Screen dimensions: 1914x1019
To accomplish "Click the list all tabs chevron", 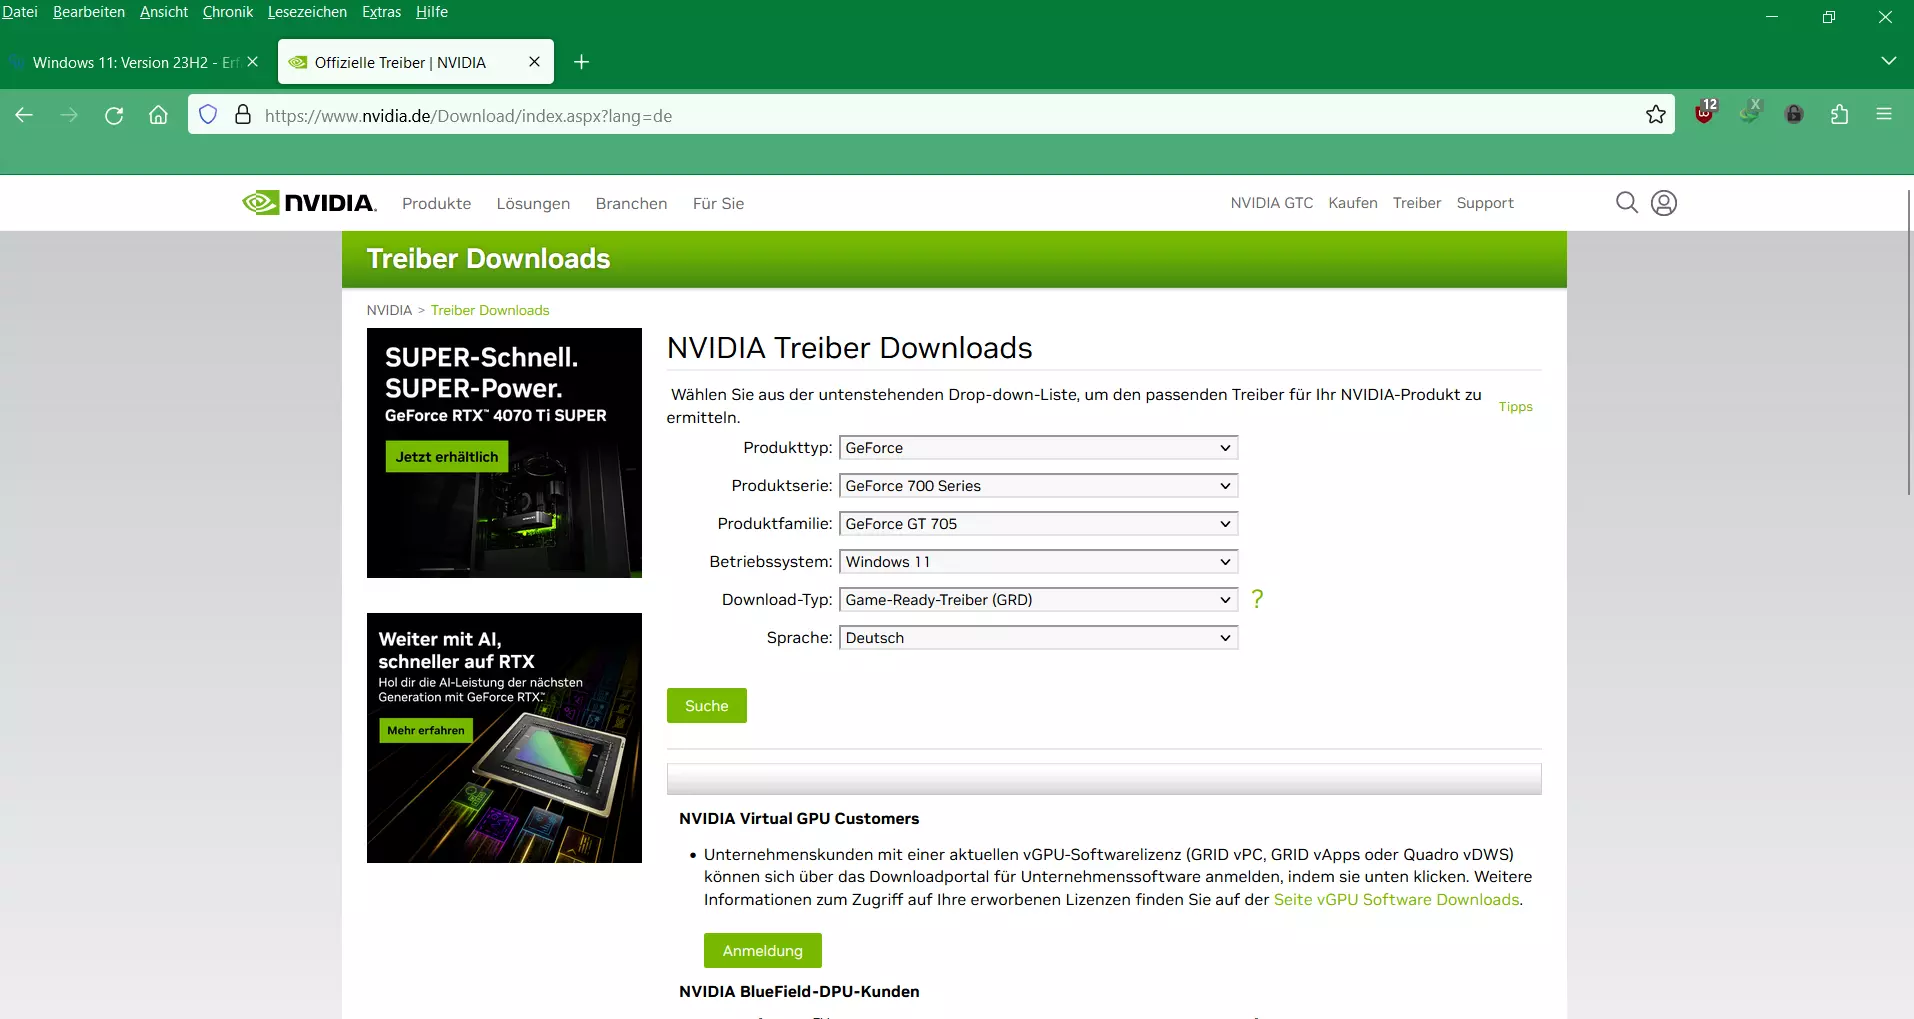I will (1888, 61).
